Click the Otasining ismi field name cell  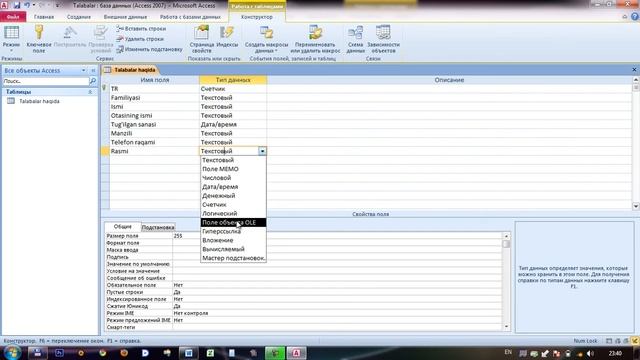(154, 116)
